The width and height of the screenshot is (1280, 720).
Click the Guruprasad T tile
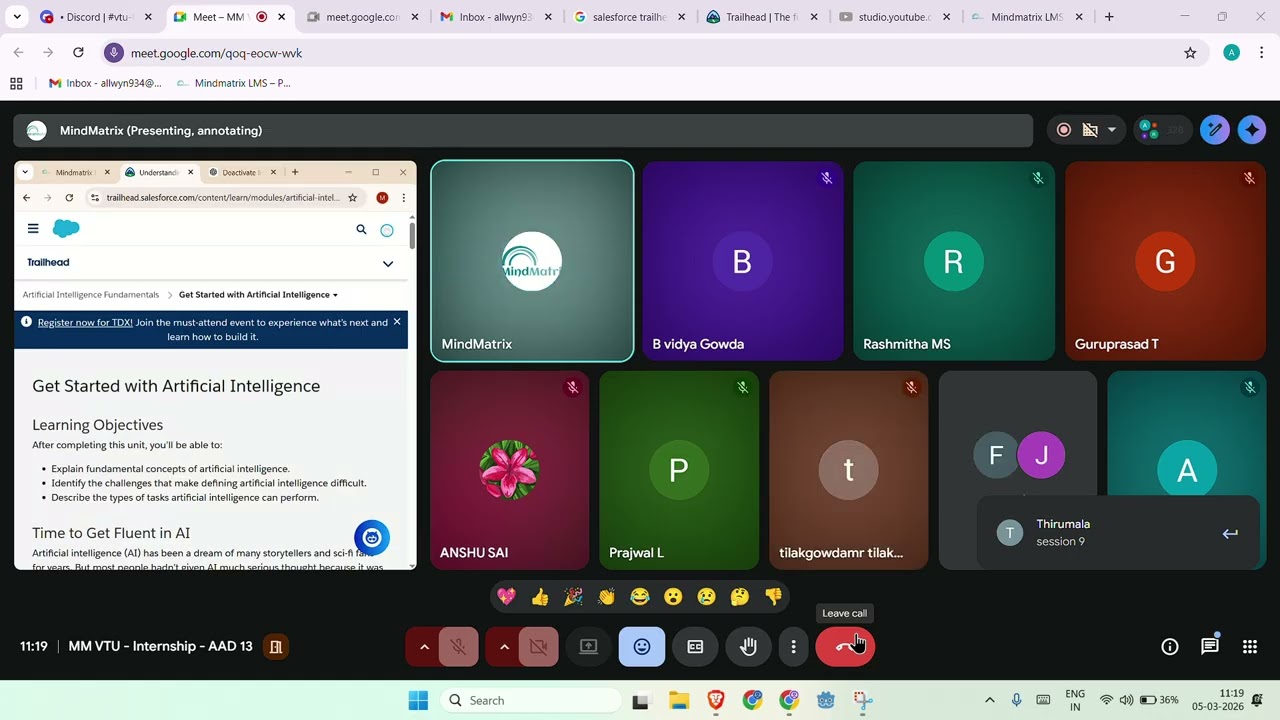point(1165,261)
